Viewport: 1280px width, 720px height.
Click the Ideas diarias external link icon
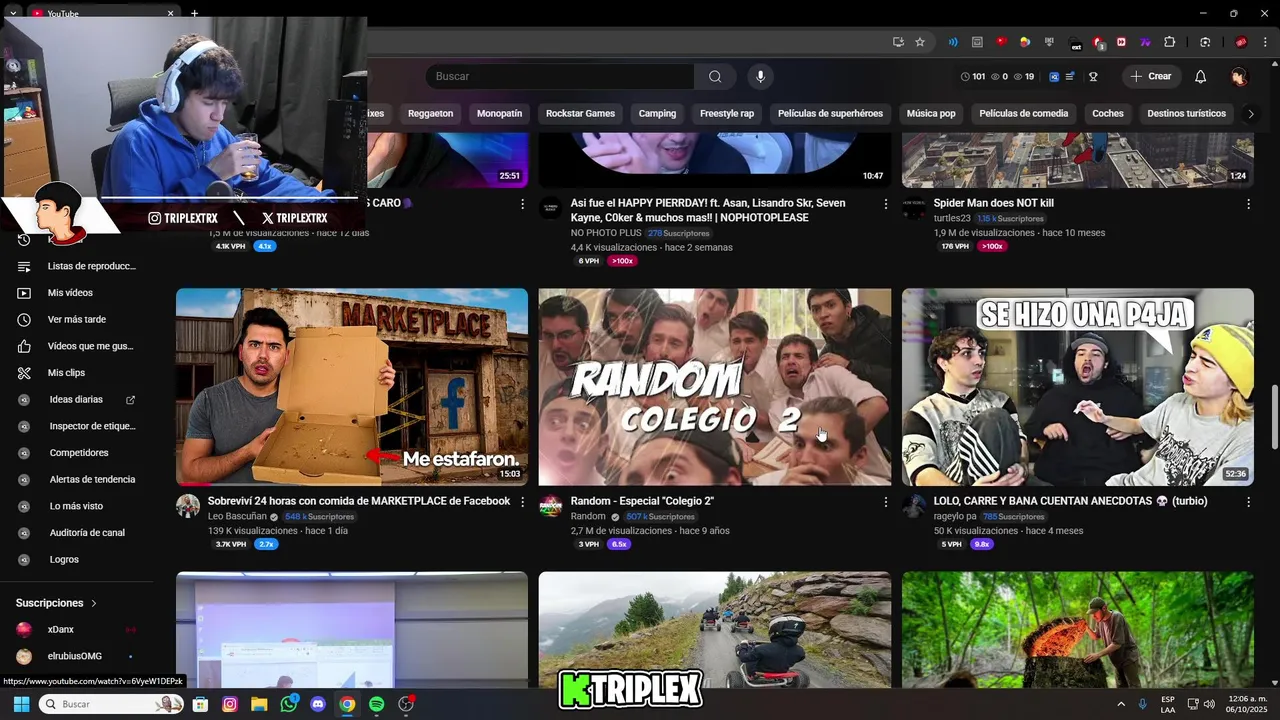tap(130, 400)
